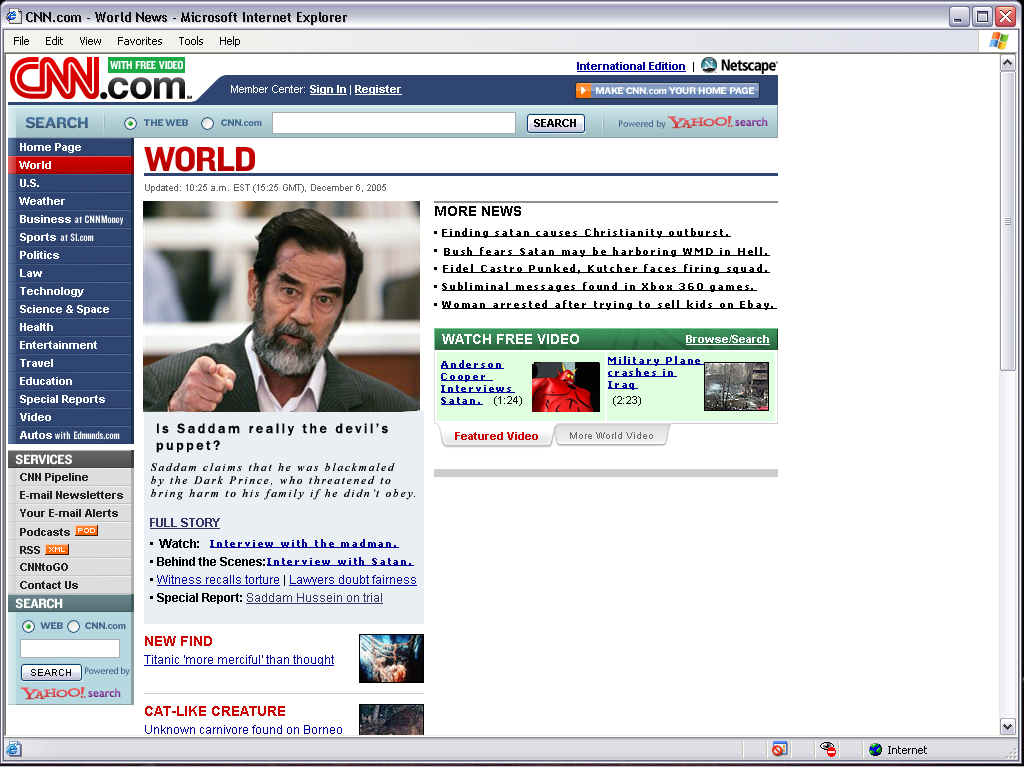Click the WITH FREE VIDEO green badge
This screenshot has width=1024, height=768.
click(x=146, y=65)
